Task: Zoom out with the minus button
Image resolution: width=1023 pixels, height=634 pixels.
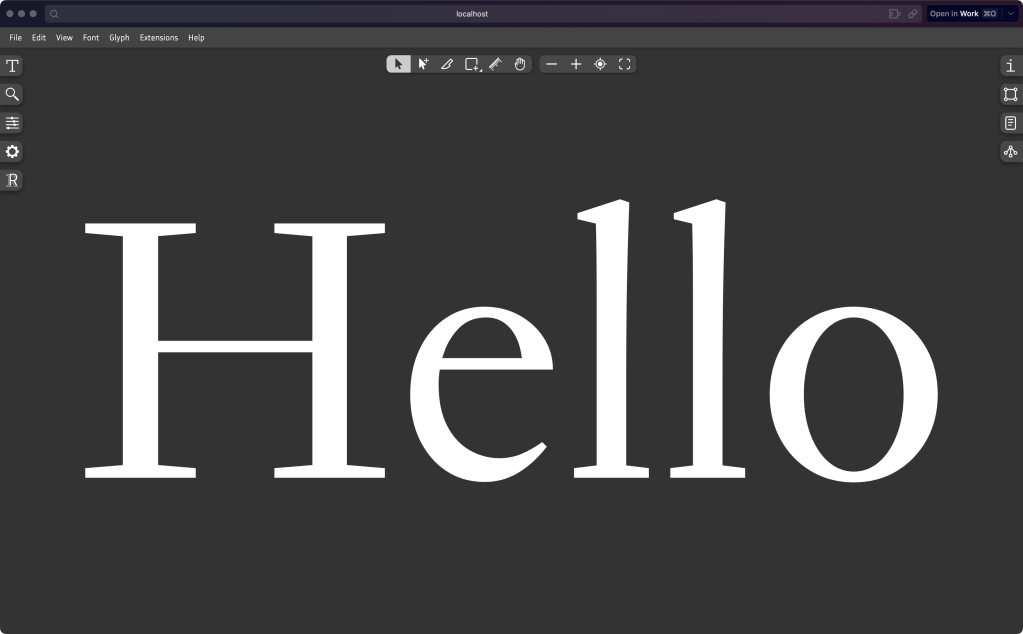Action: click(551, 64)
